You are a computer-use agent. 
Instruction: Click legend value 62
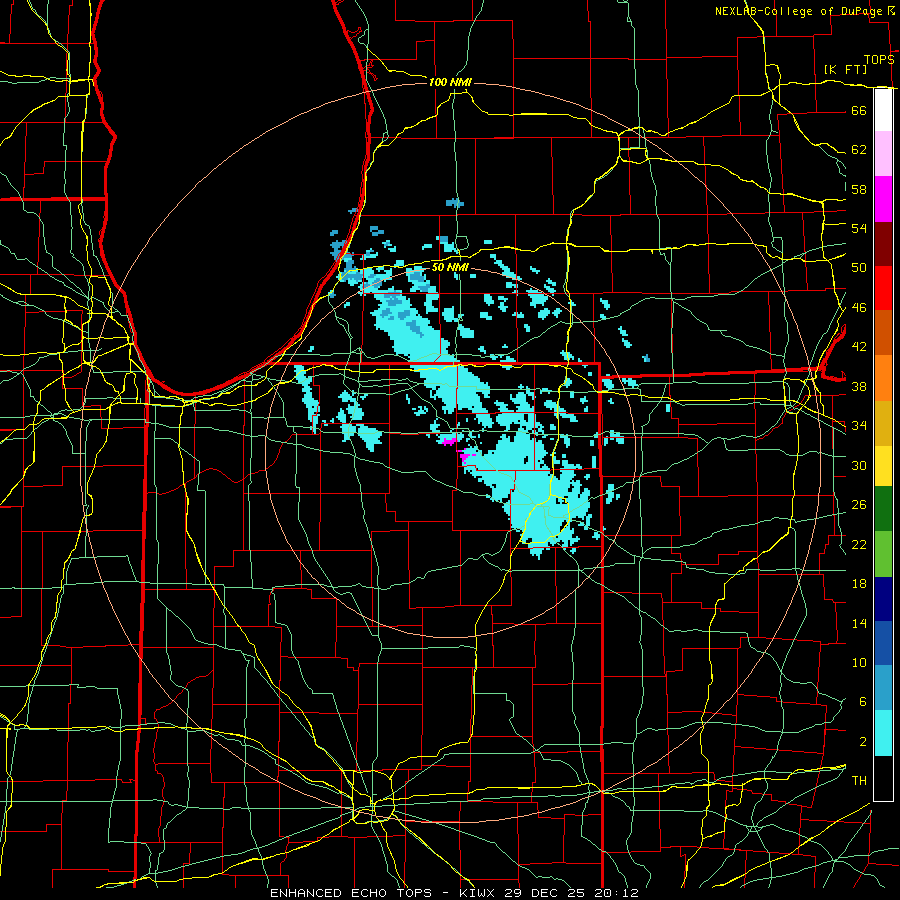tap(859, 149)
